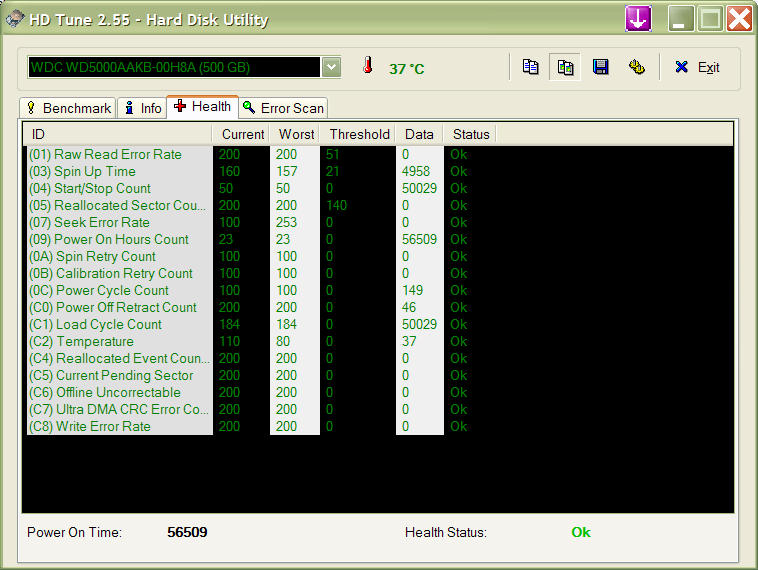The height and width of the screenshot is (570, 758).
Task: Copy text to clipboard toolbar icon
Action: [x=530, y=67]
